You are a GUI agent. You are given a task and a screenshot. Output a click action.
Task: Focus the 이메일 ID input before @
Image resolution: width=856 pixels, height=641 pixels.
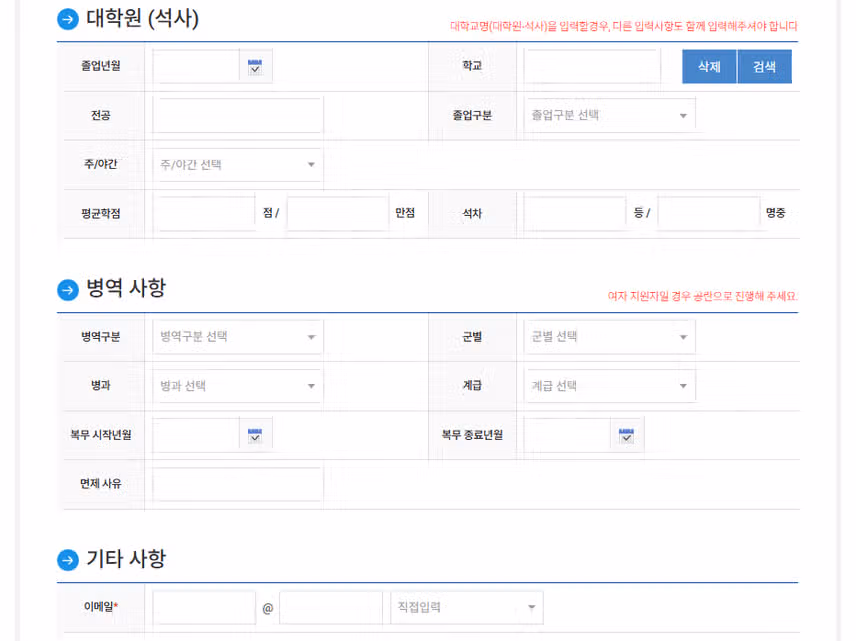click(x=204, y=607)
